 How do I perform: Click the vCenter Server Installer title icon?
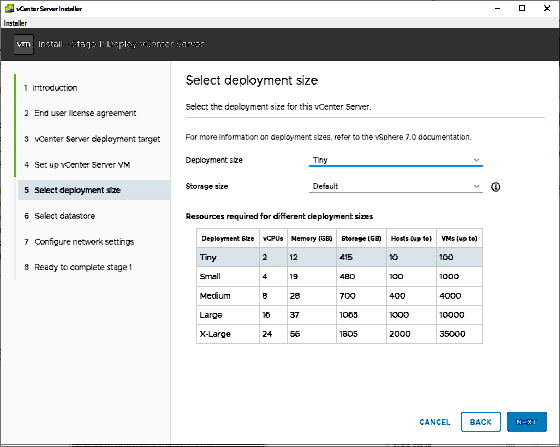(9, 9)
